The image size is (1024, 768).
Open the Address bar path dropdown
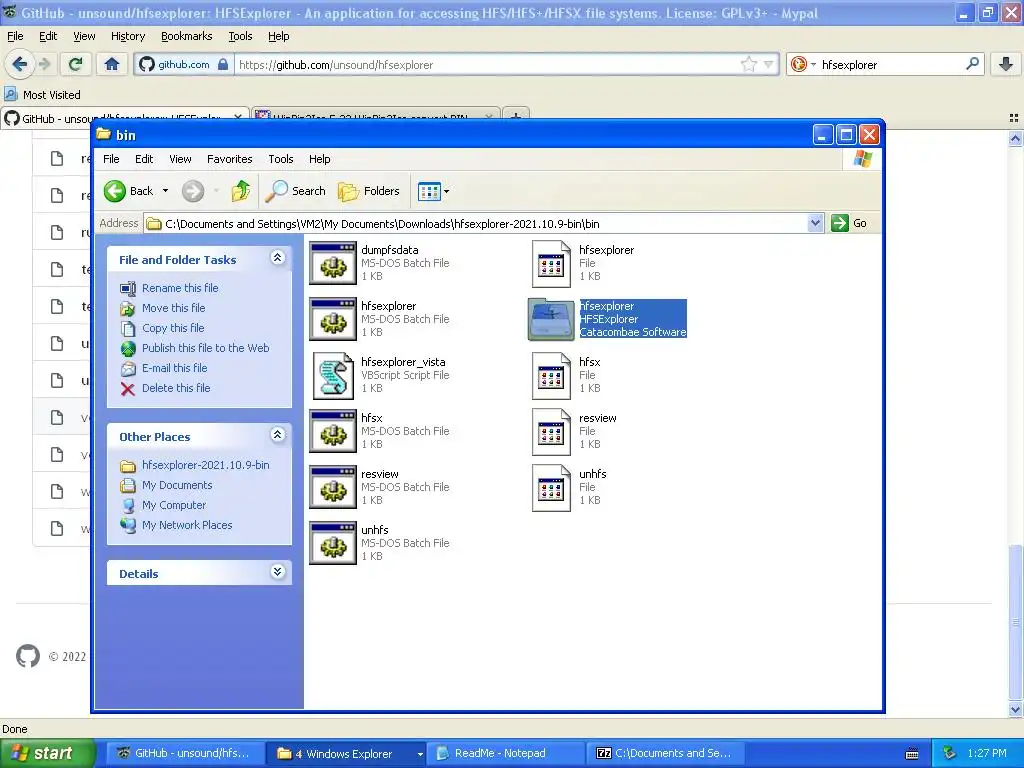click(x=815, y=223)
